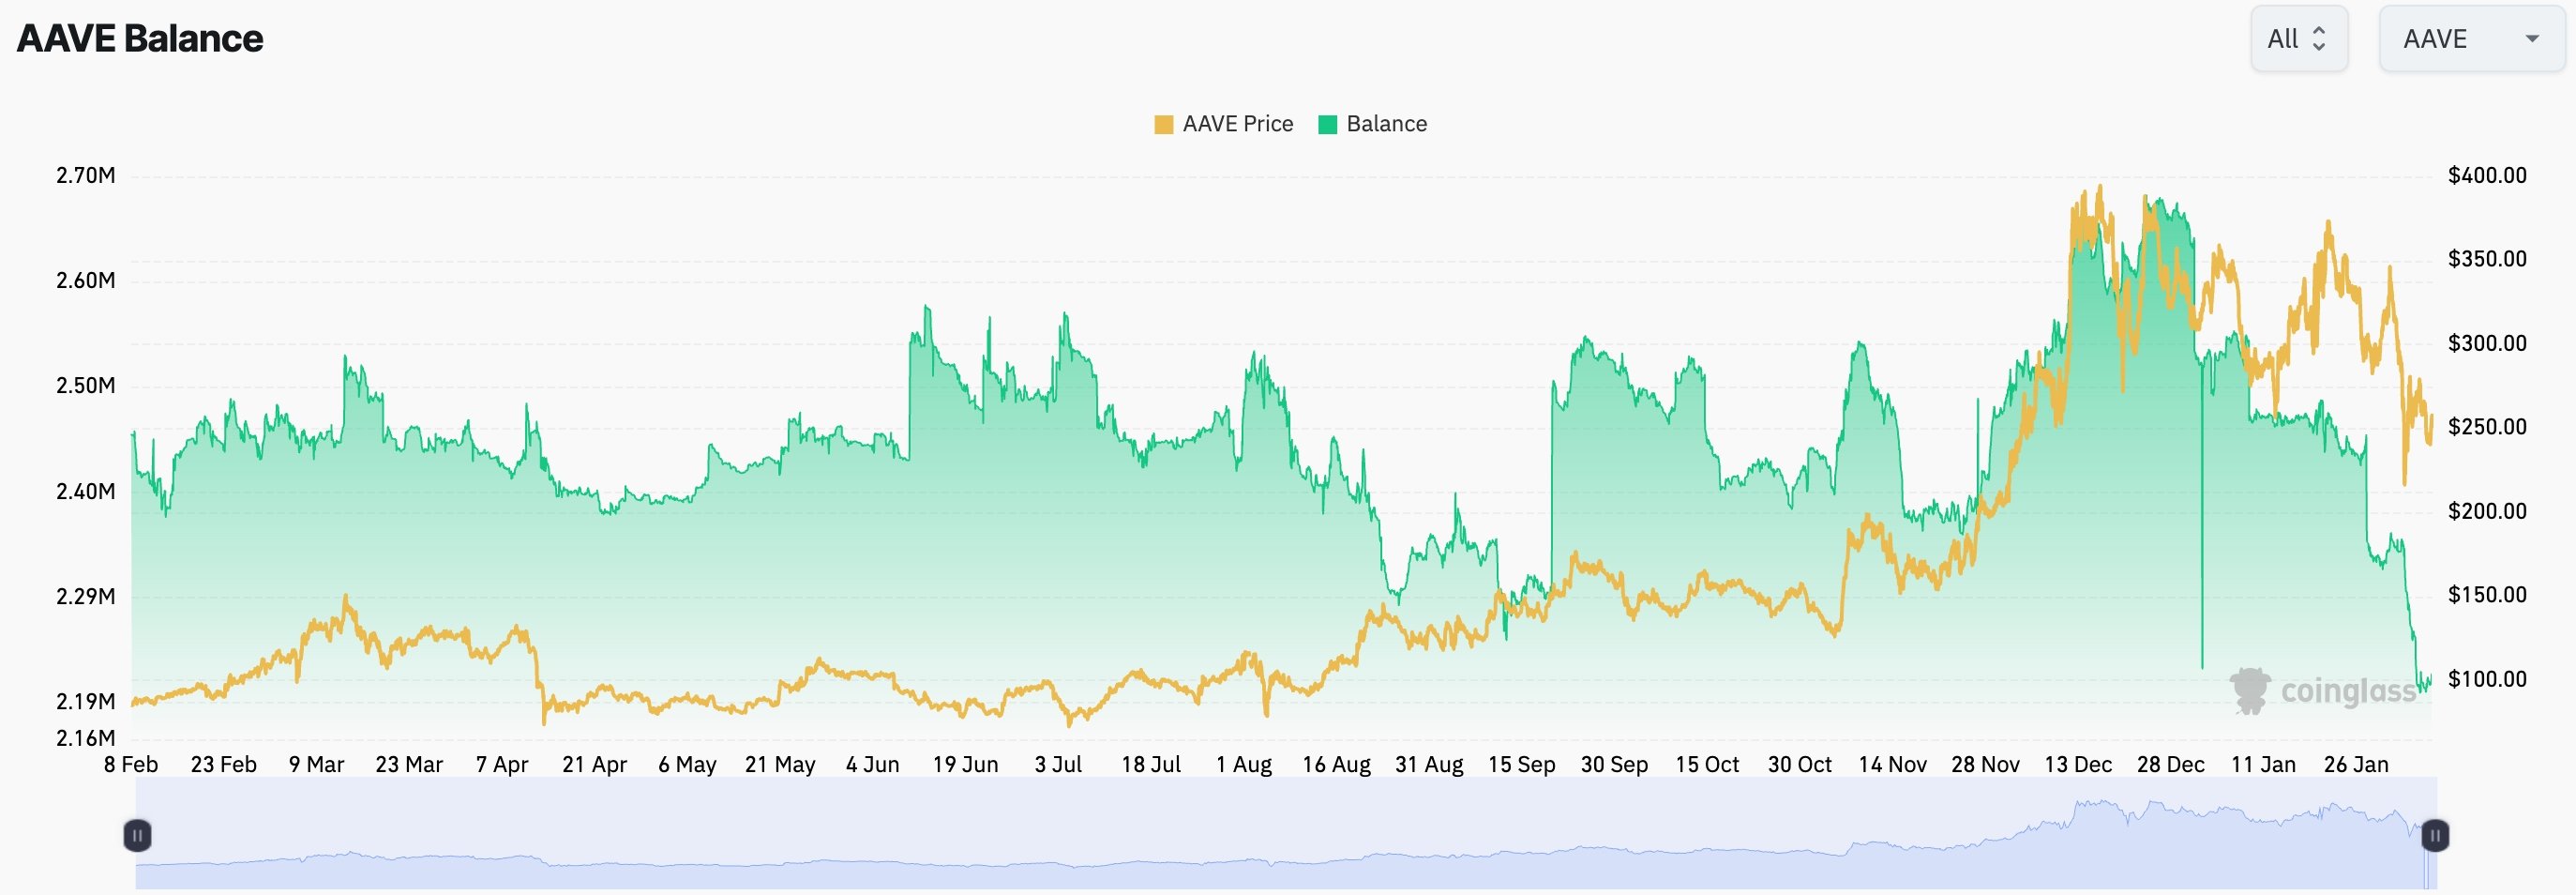Click the $200.00 price axis label
Image resolution: width=2576 pixels, height=895 pixels.
coord(2487,511)
